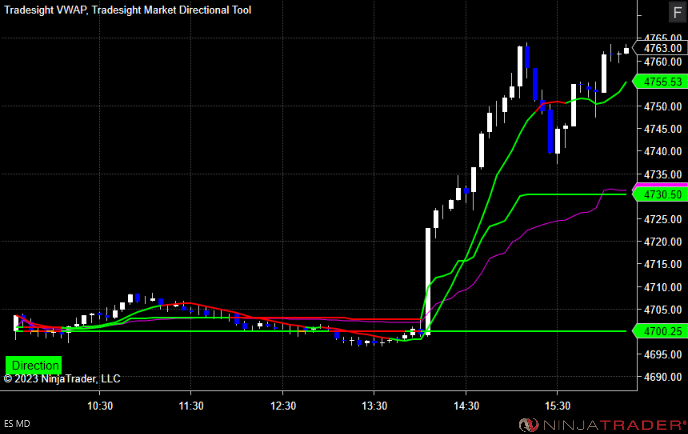Image resolution: width=688 pixels, height=434 pixels.
Task: Click the tall white breakout candle near 14:00
Action: (x=428, y=281)
